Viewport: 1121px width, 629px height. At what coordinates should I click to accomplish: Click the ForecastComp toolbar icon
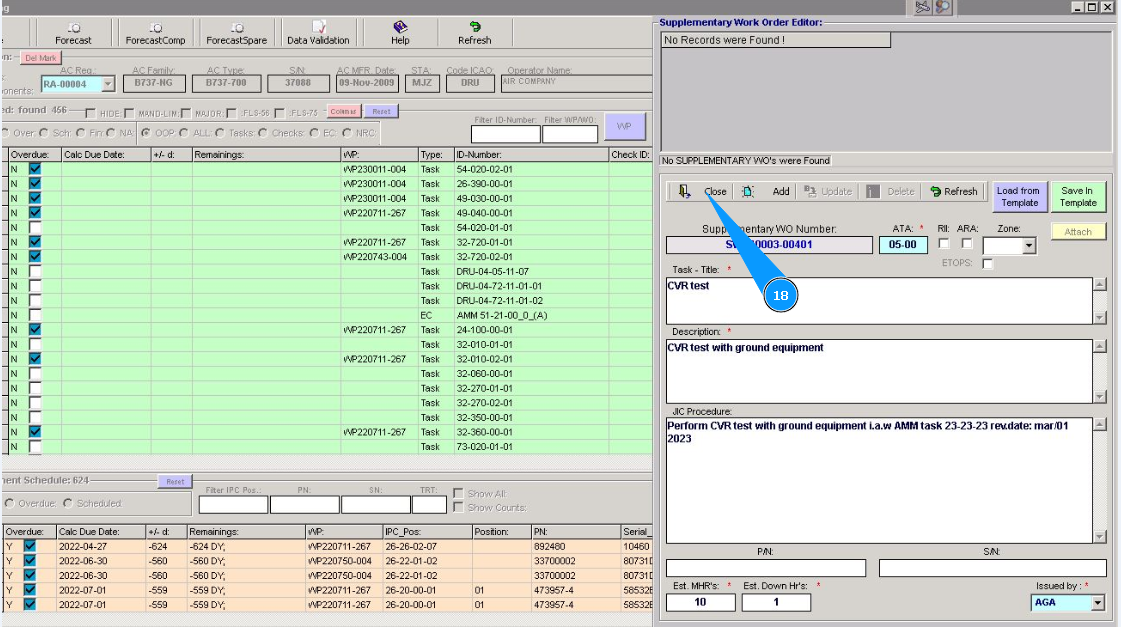[x=155, y=31]
